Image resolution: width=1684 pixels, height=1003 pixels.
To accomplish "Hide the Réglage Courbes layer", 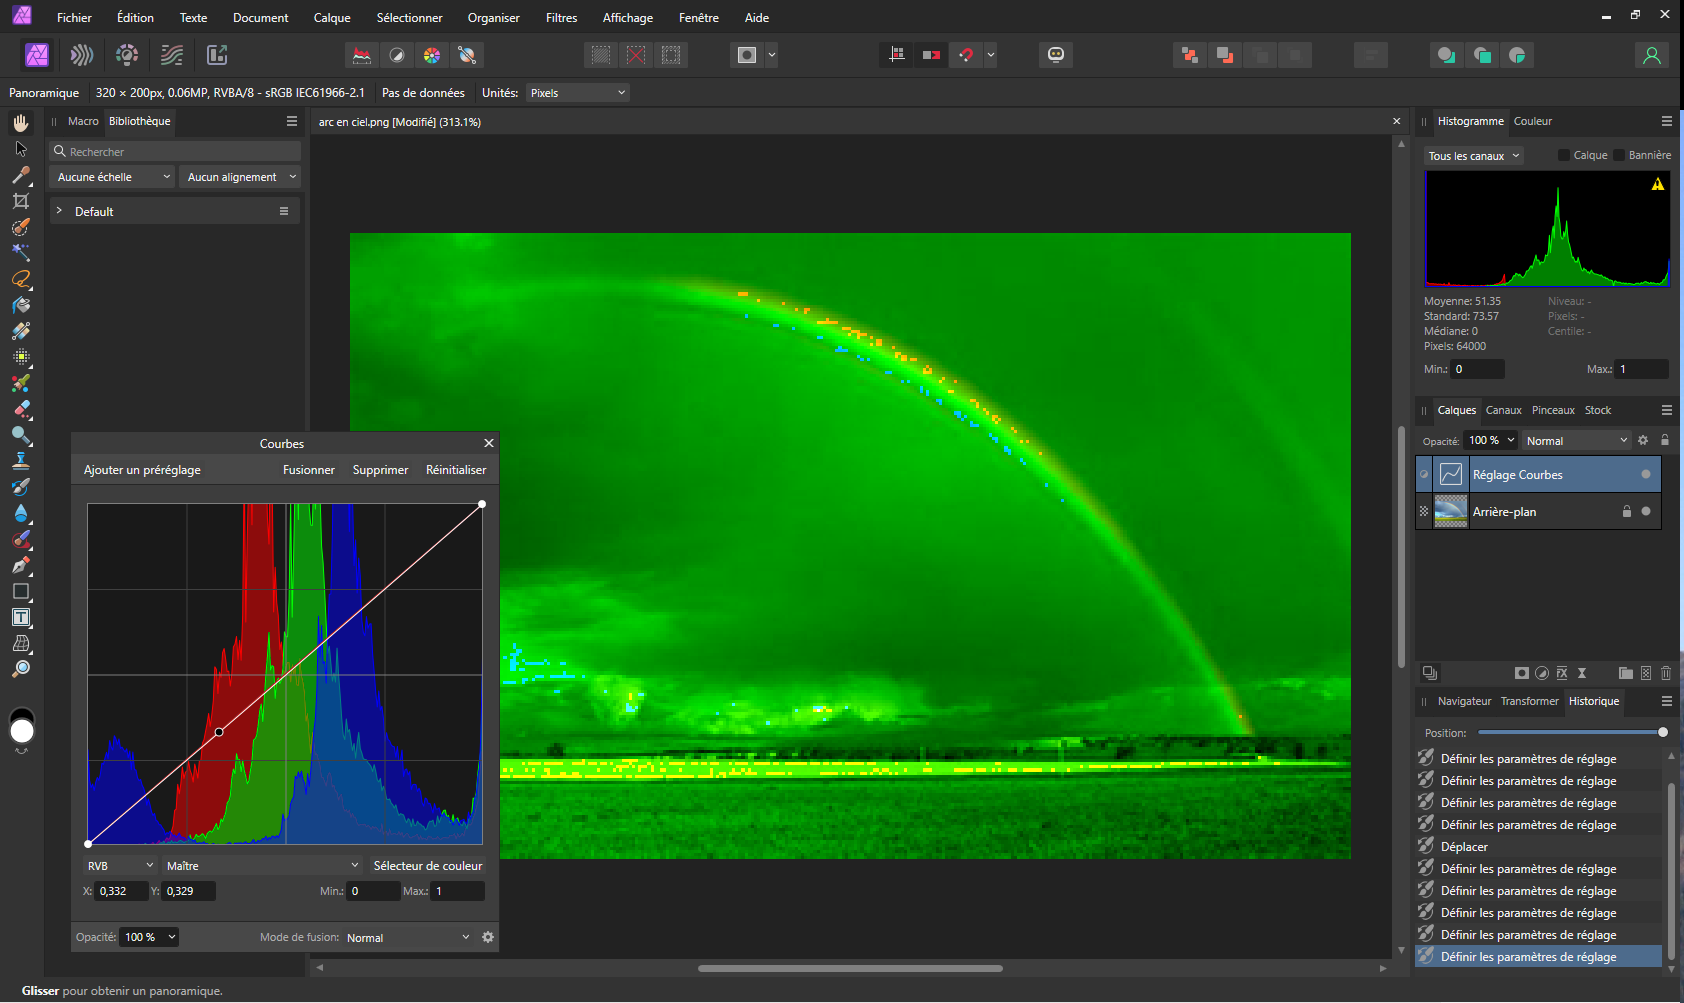I will pos(1646,474).
